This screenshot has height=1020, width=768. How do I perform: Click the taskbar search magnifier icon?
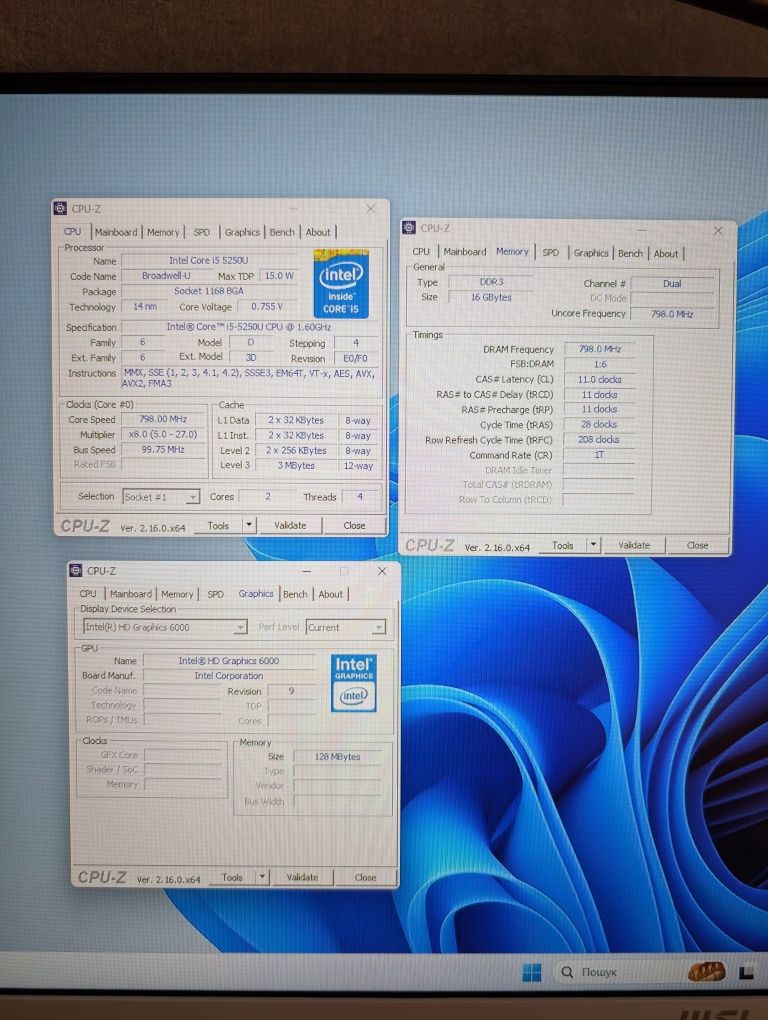coord(567,972)
